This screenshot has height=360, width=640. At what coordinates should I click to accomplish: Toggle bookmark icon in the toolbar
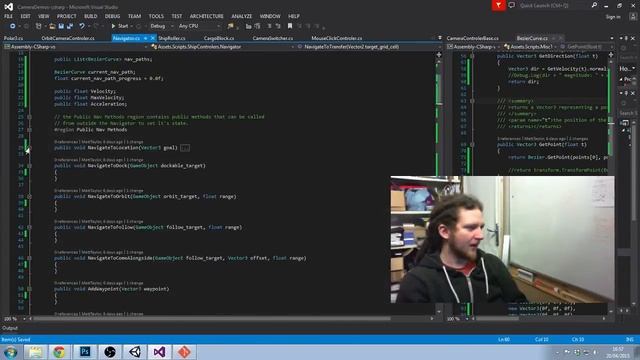[x=290, y=26]
